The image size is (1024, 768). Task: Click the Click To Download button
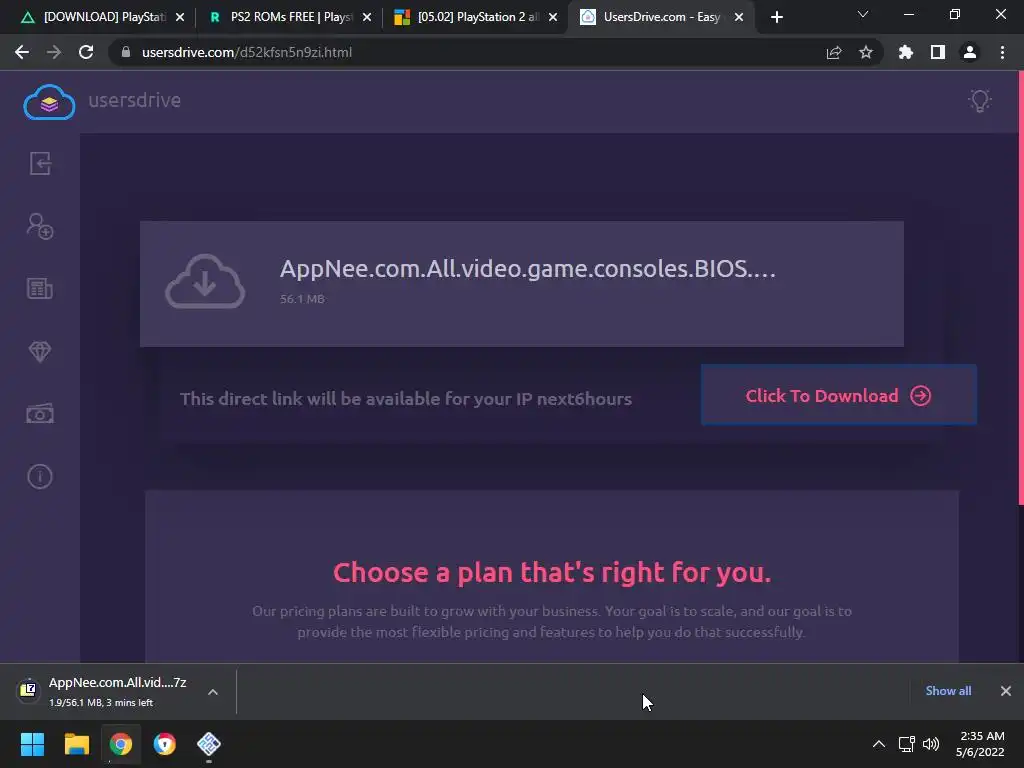839,395
